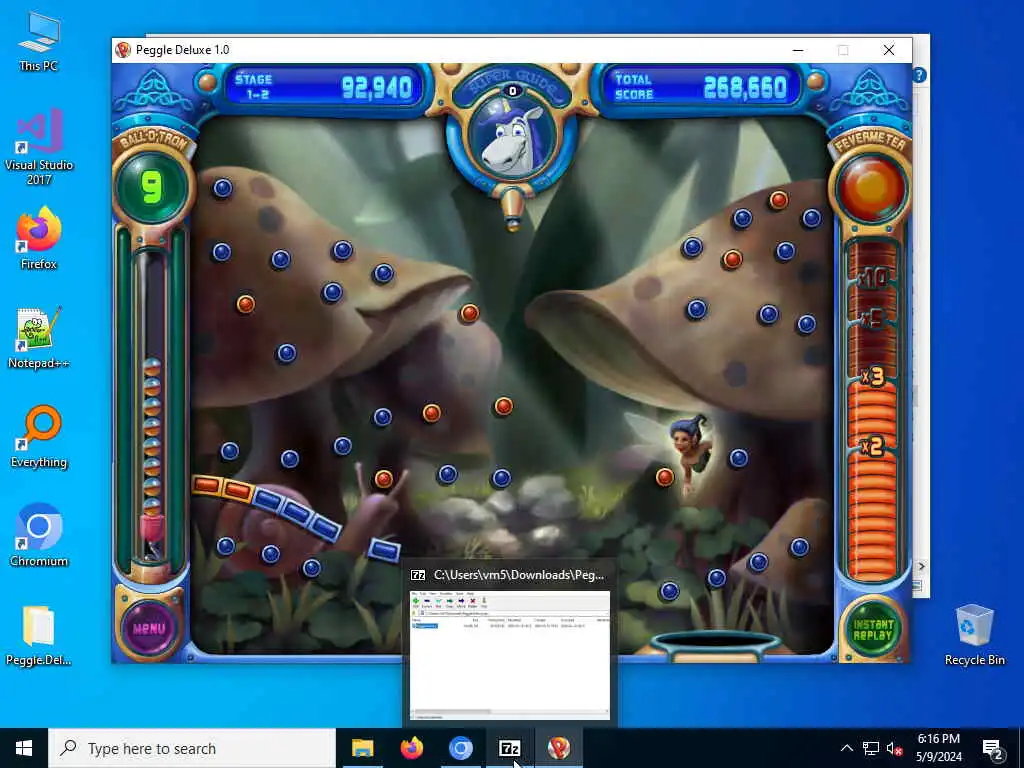
Task: Click the free ball bucket at bottom
Action: (x=717, y=645)
